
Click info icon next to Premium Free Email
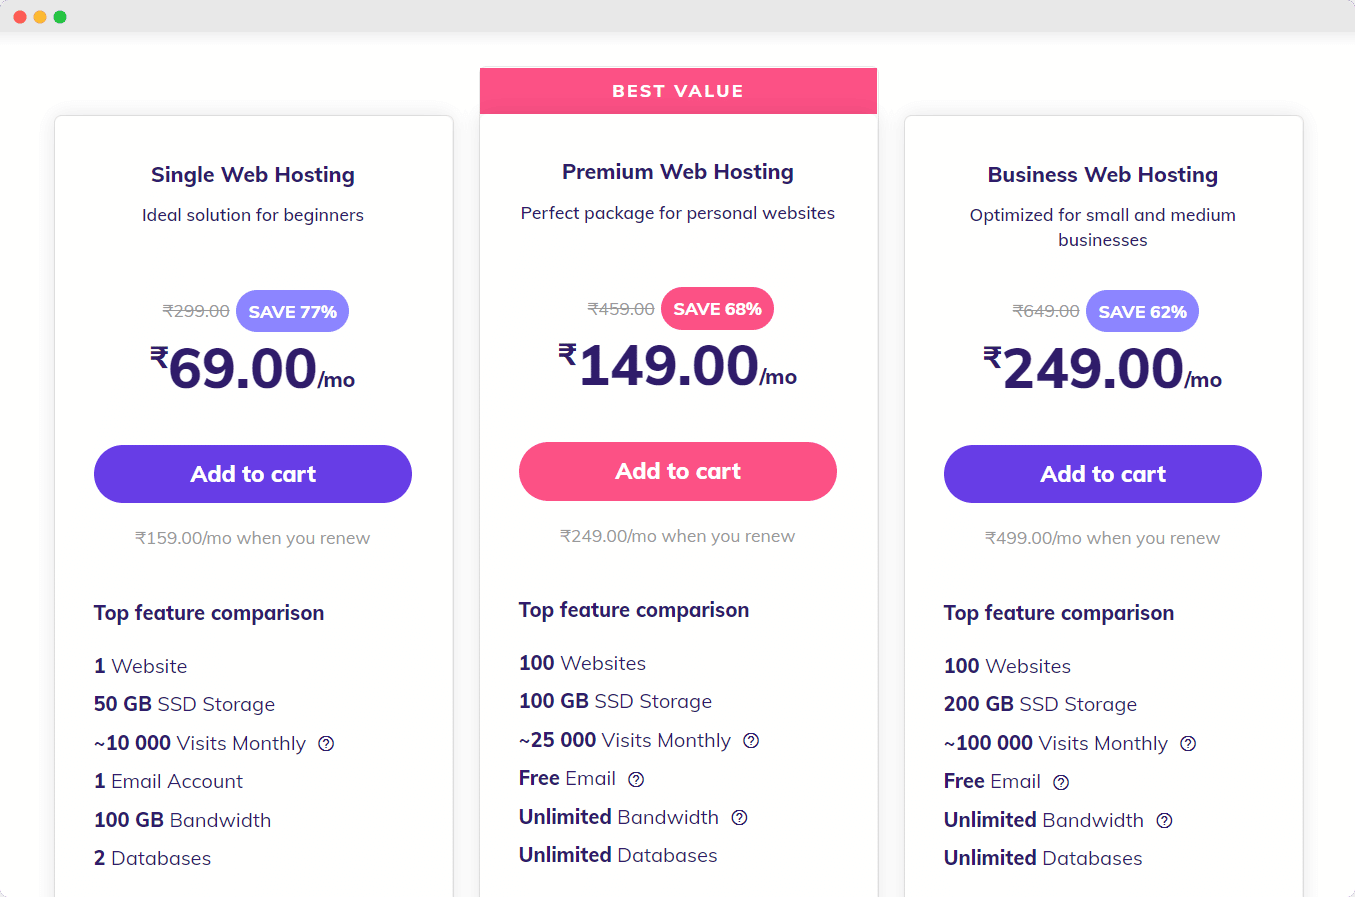tap(636, 780)
